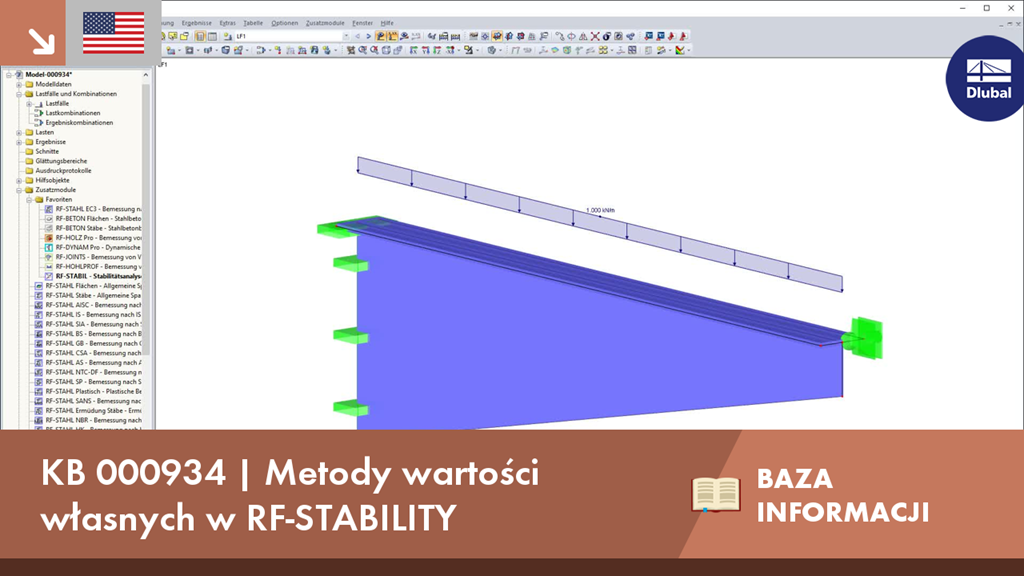Image resolution: width=1024 pixels, height=576 pixels.
Task: Select the Schnitte folder
Action: [47, 152]
